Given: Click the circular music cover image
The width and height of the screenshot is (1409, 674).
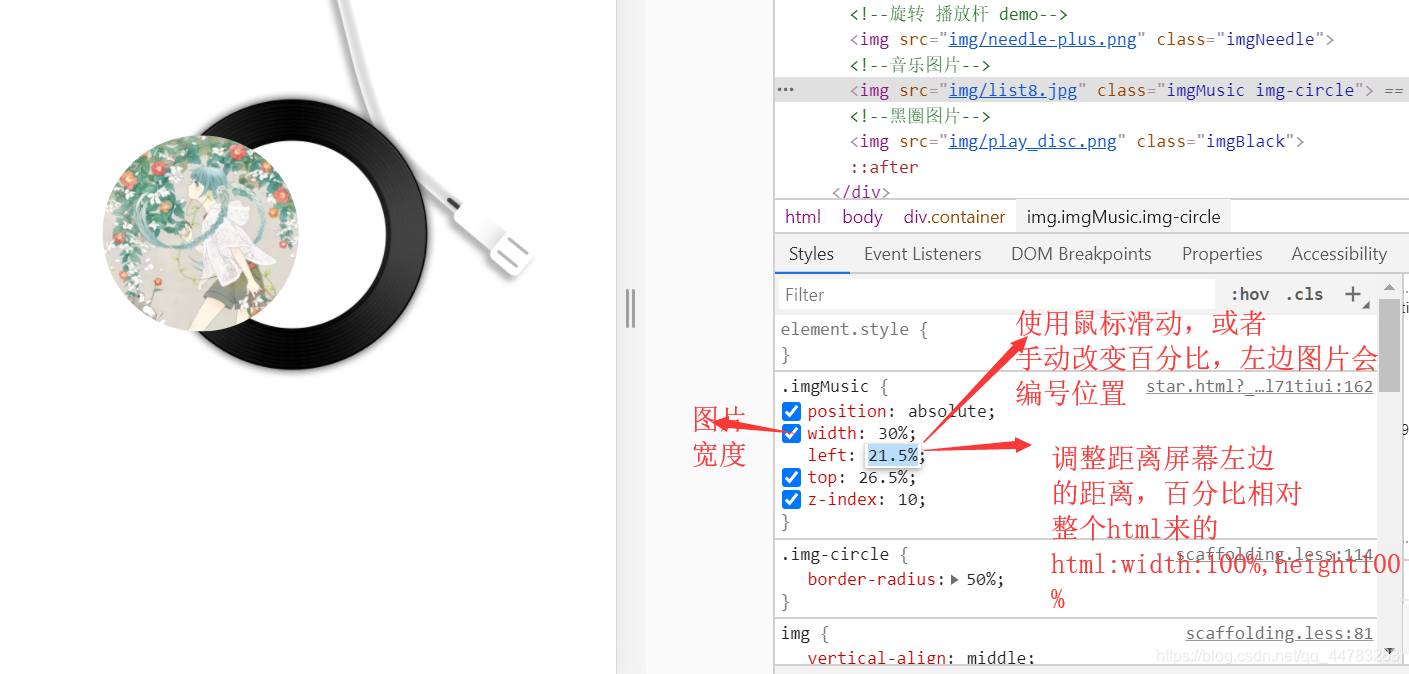Looking at the screenshot, I should point(201,233).
